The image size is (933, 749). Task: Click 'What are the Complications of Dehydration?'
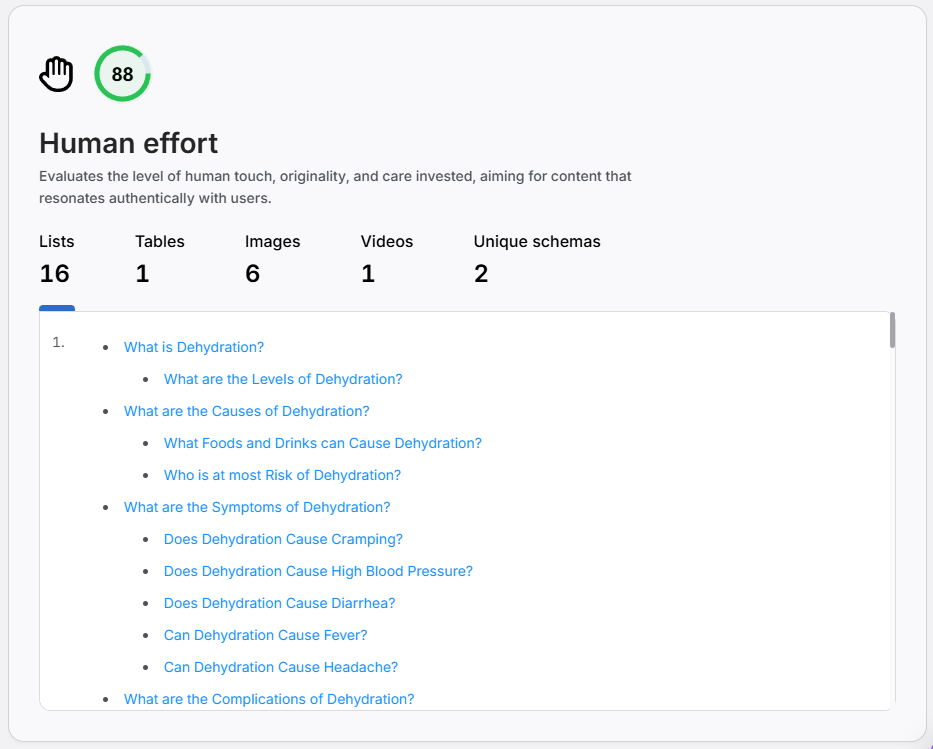pos(269,699)
